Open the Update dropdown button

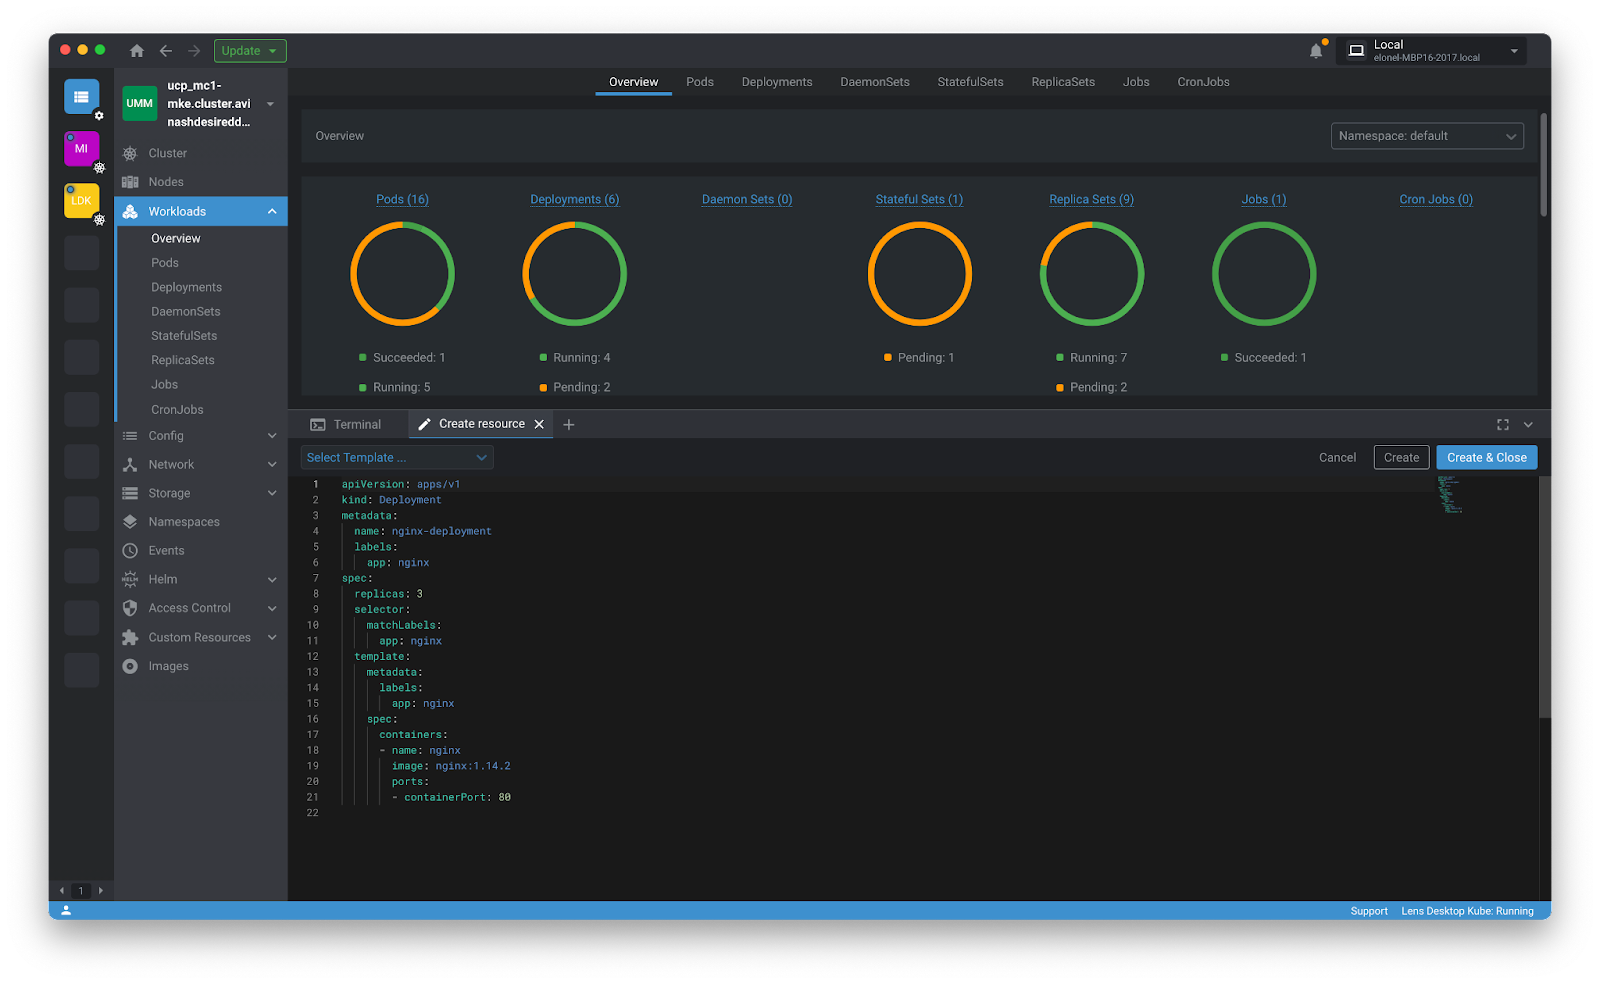250,51
